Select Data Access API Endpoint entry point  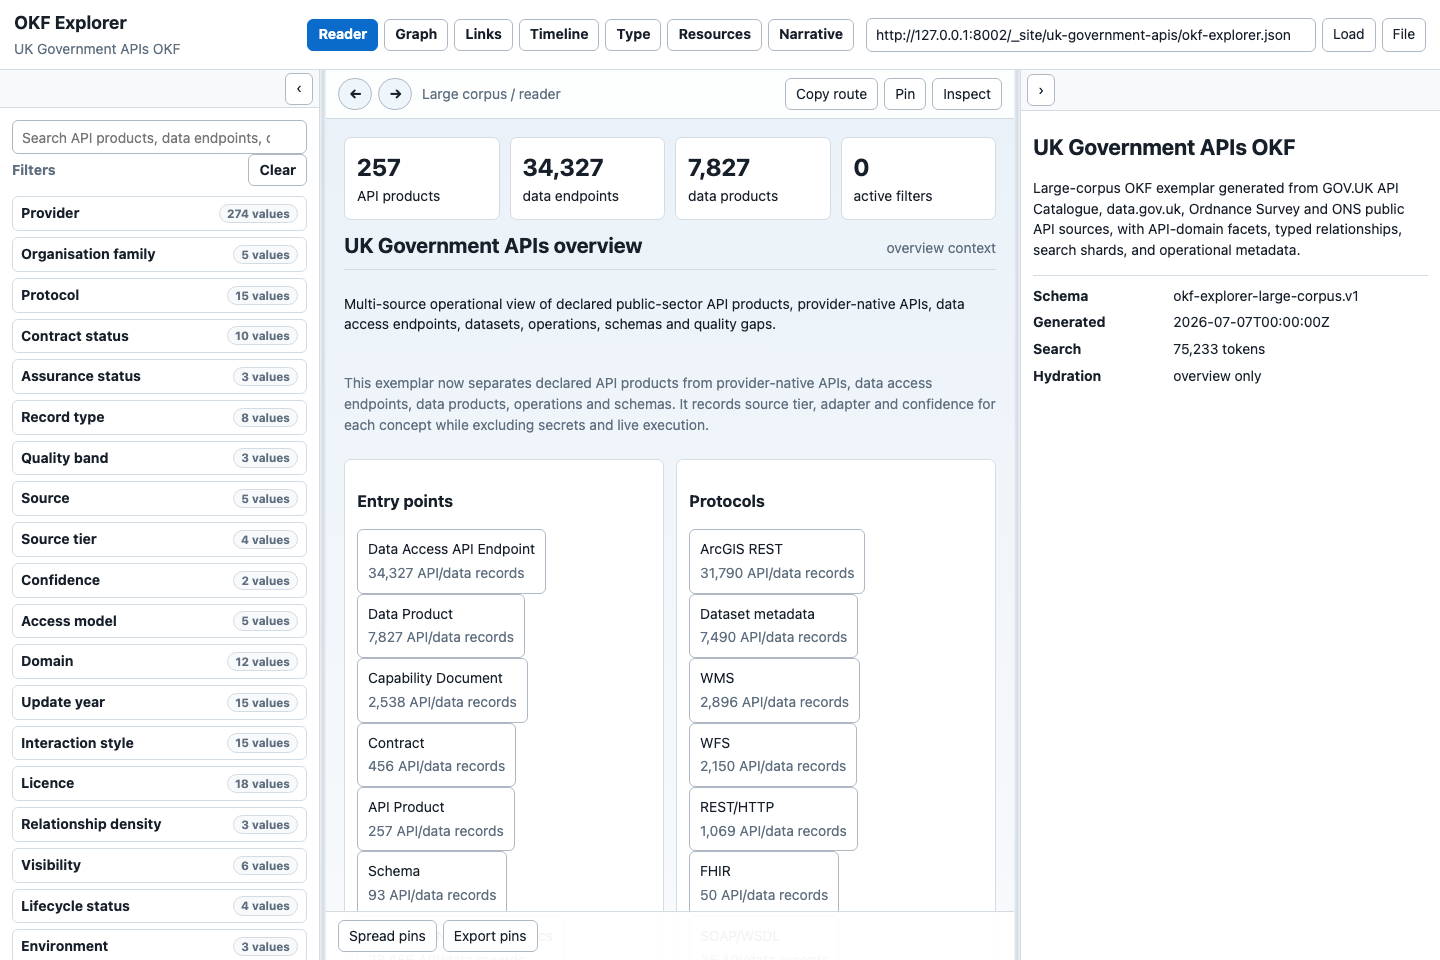coord(451,561)
